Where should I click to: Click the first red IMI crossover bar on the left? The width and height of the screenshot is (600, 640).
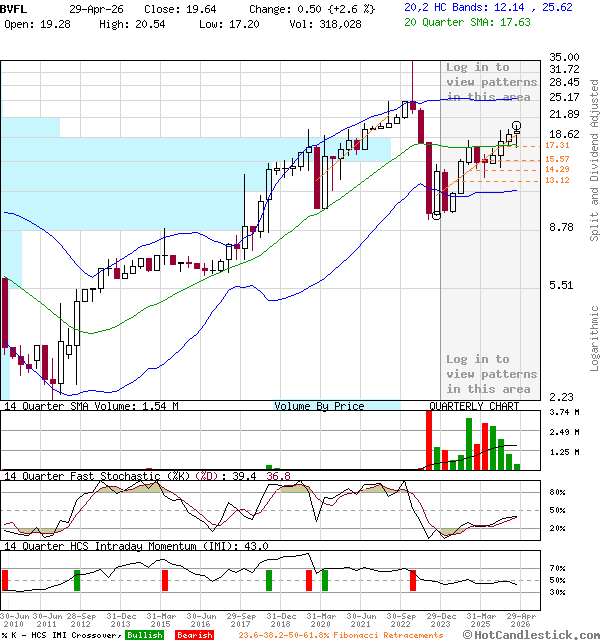tap(5, 580)
